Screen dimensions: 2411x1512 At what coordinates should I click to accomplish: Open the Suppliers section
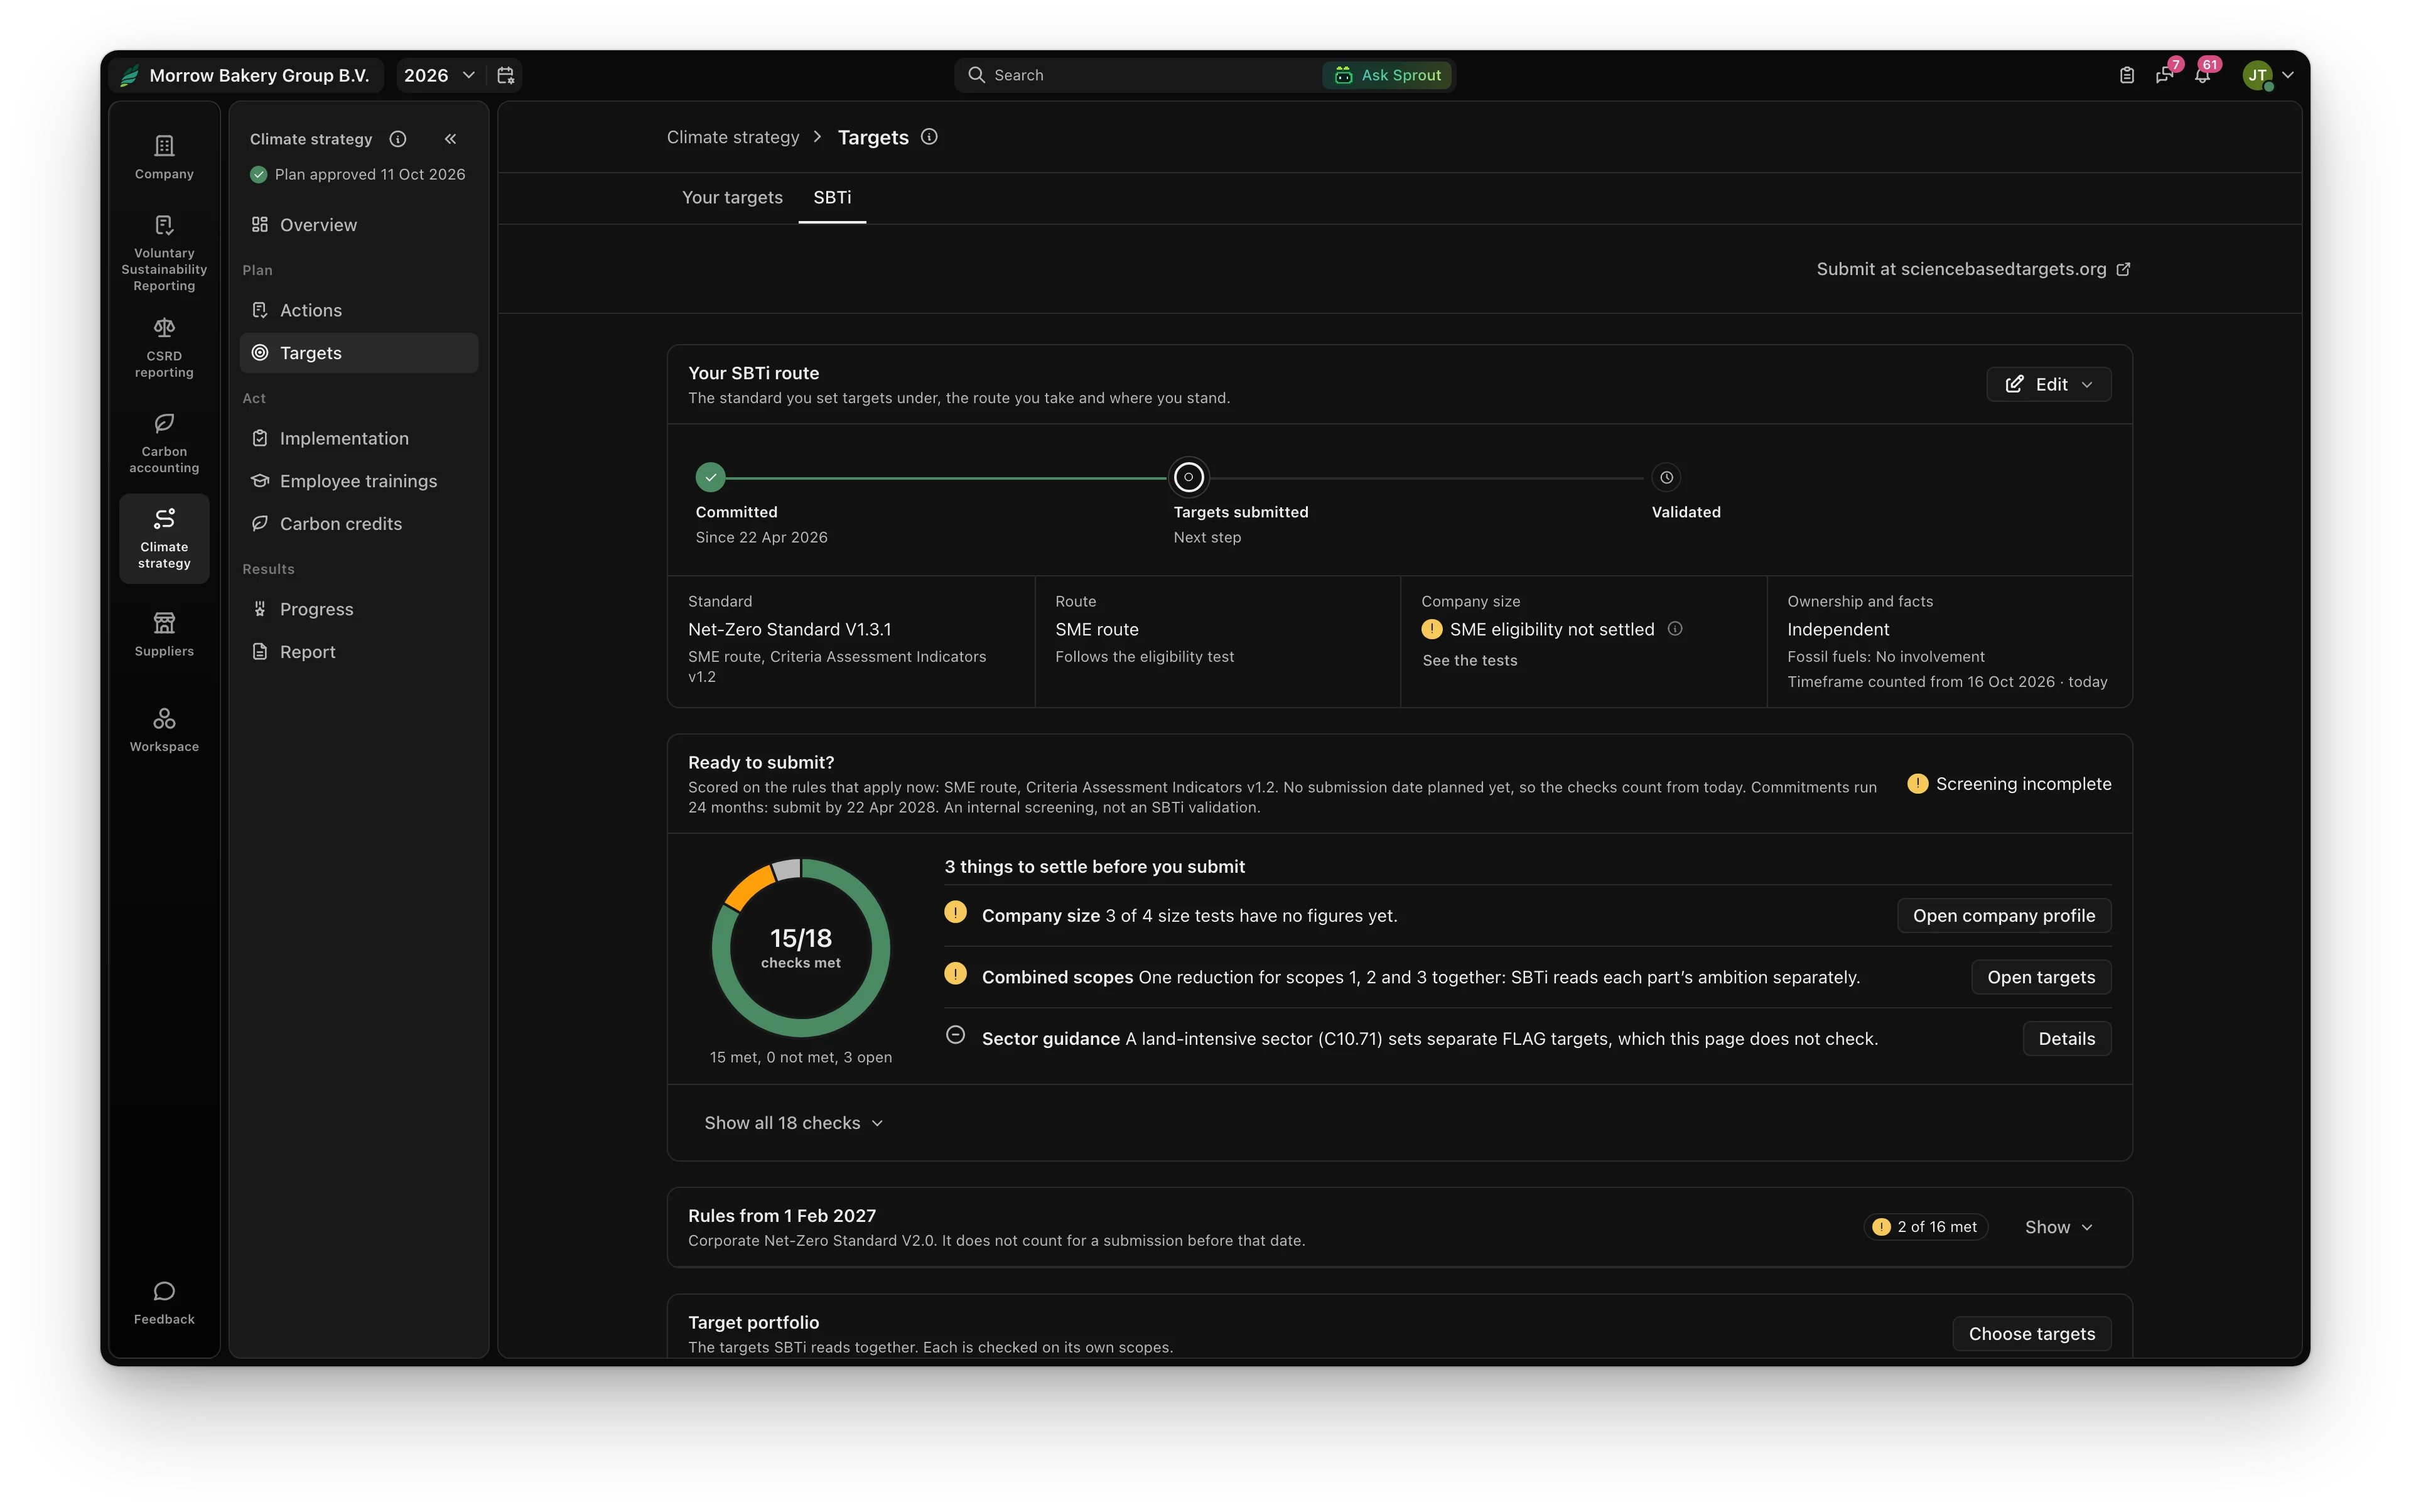164,635
